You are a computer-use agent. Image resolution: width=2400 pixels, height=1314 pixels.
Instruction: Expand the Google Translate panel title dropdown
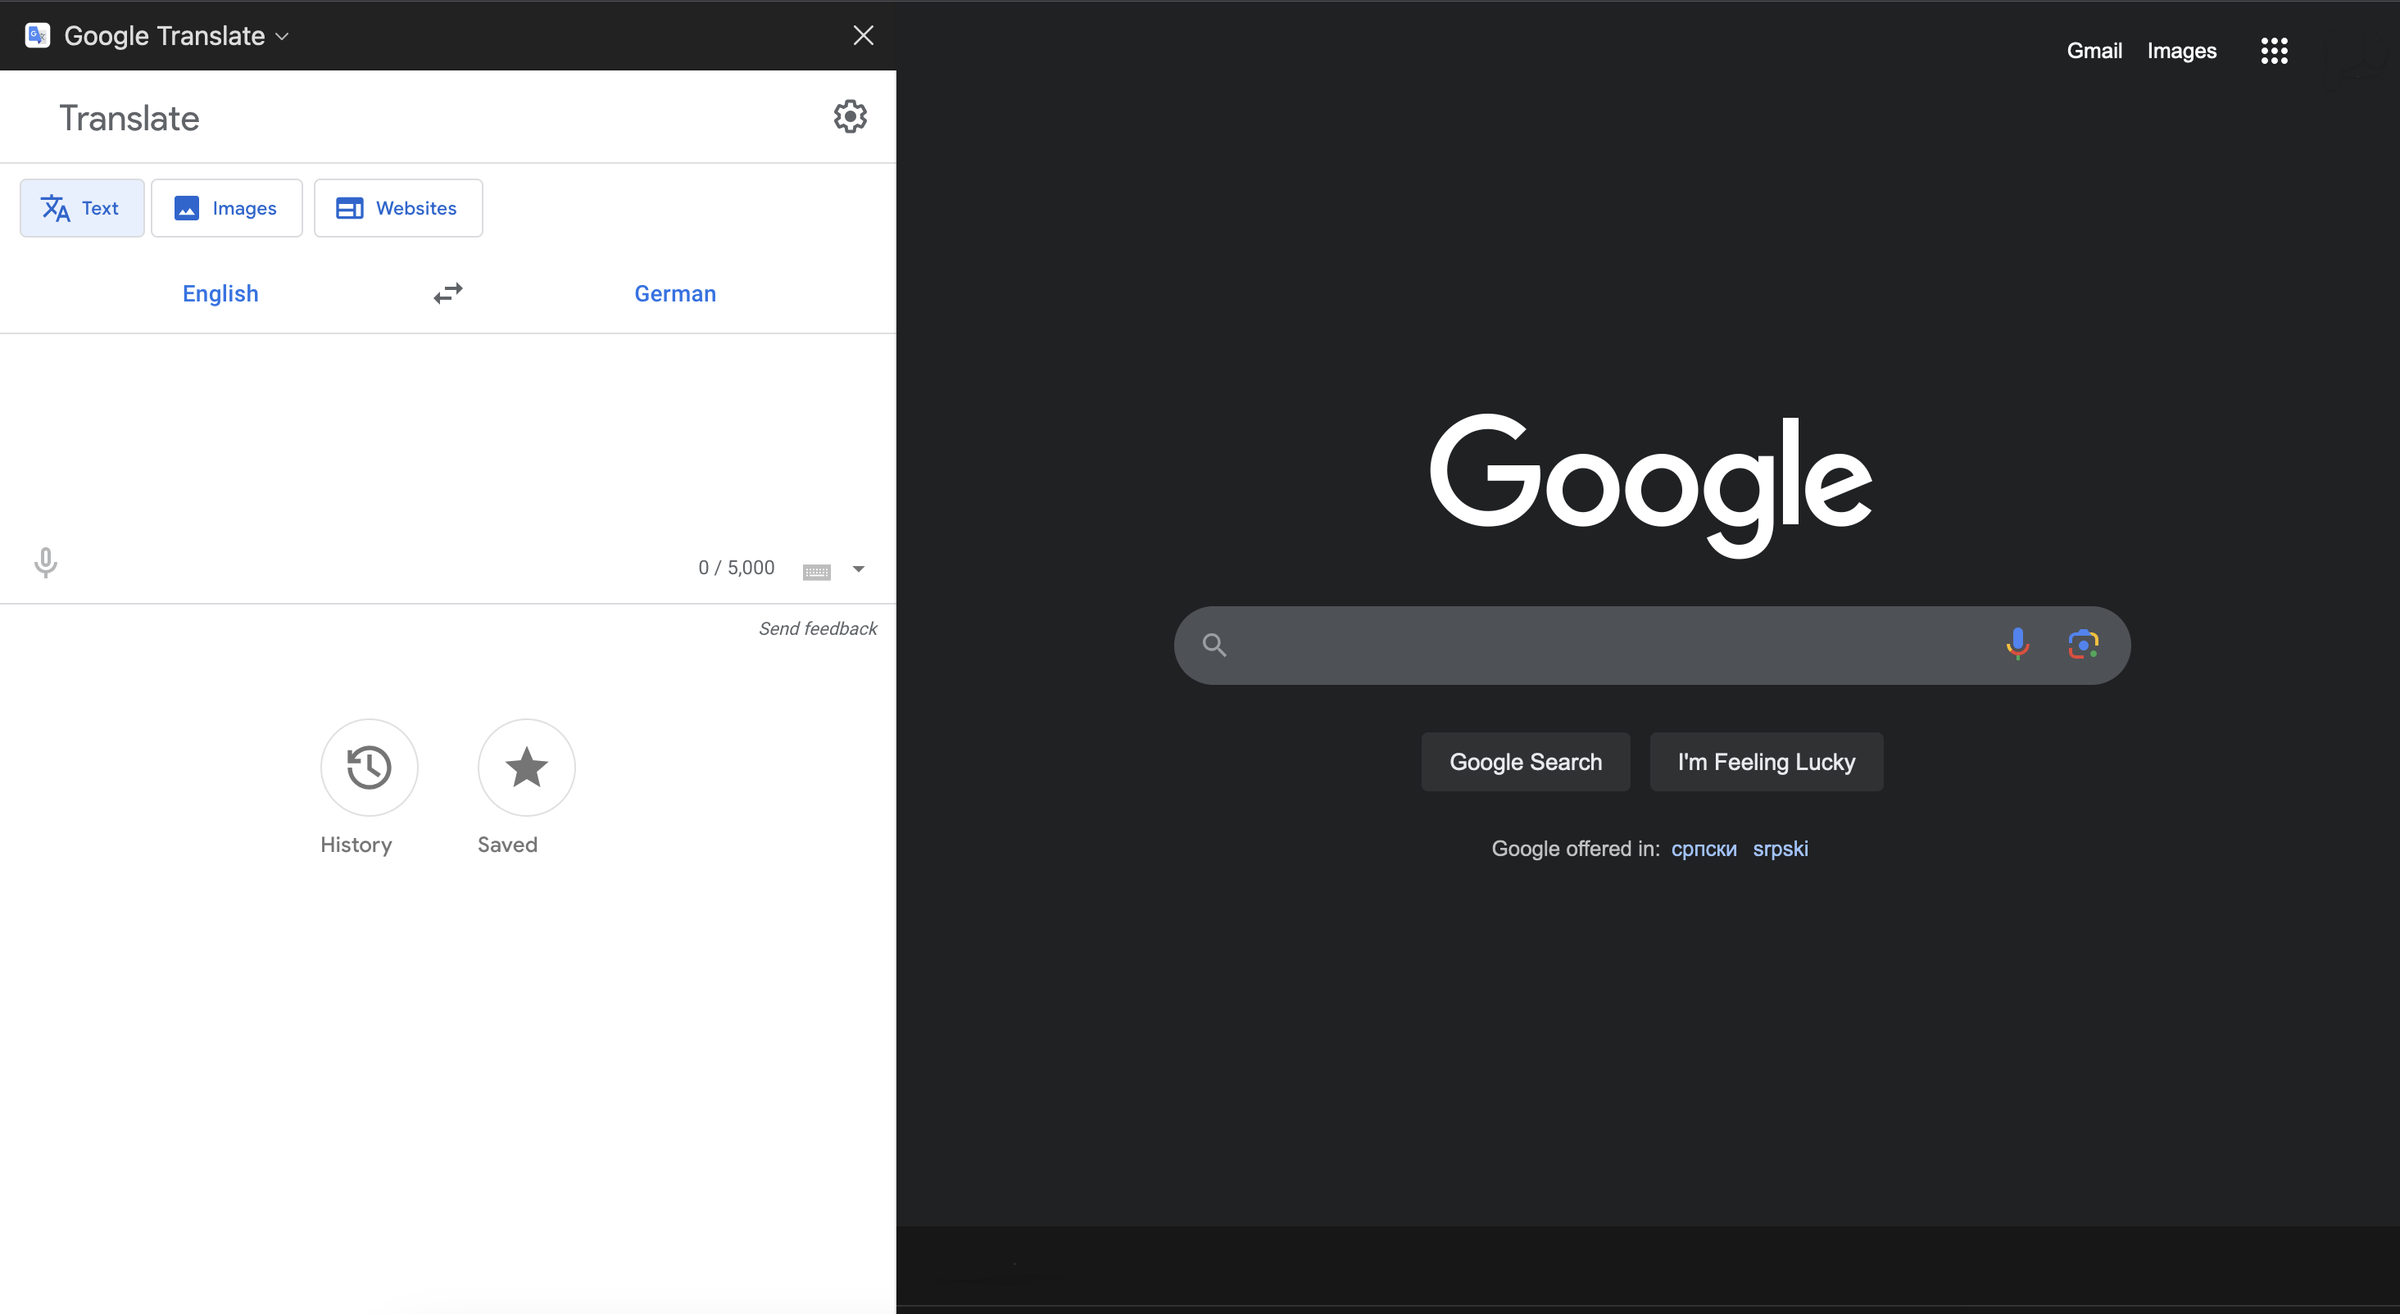coord(282,36)
